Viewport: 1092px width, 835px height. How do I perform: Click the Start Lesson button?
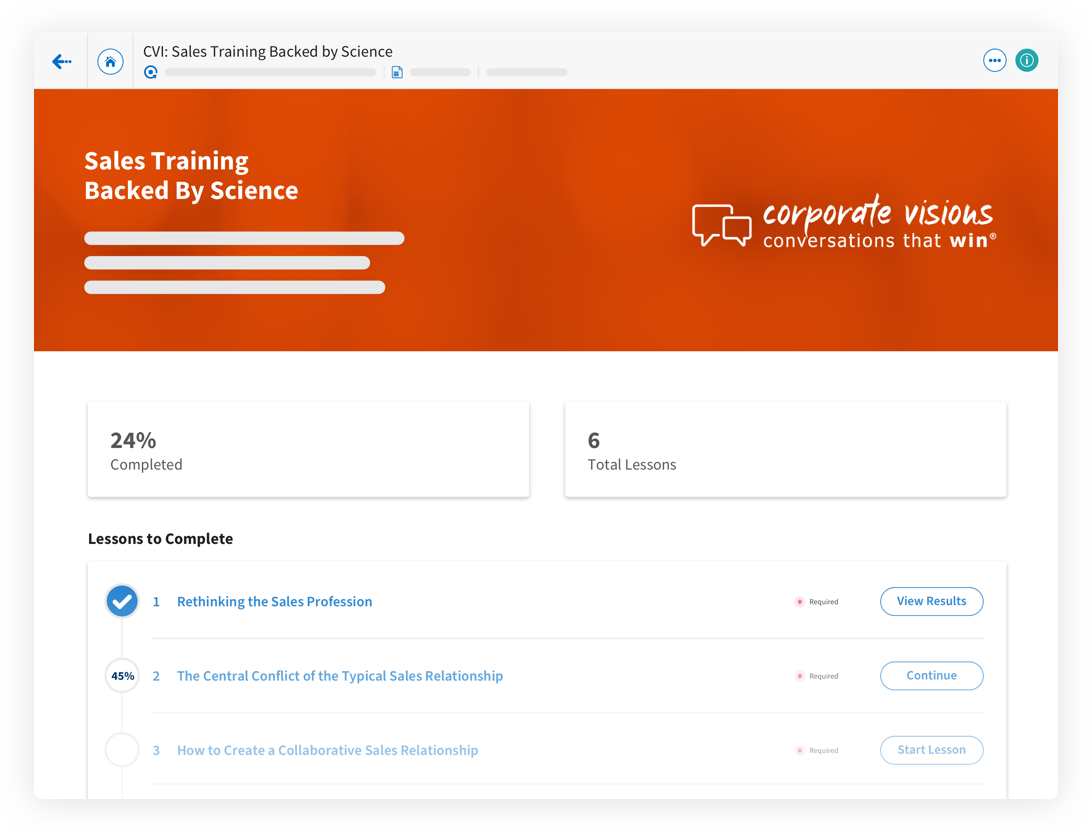coord(932,750)
